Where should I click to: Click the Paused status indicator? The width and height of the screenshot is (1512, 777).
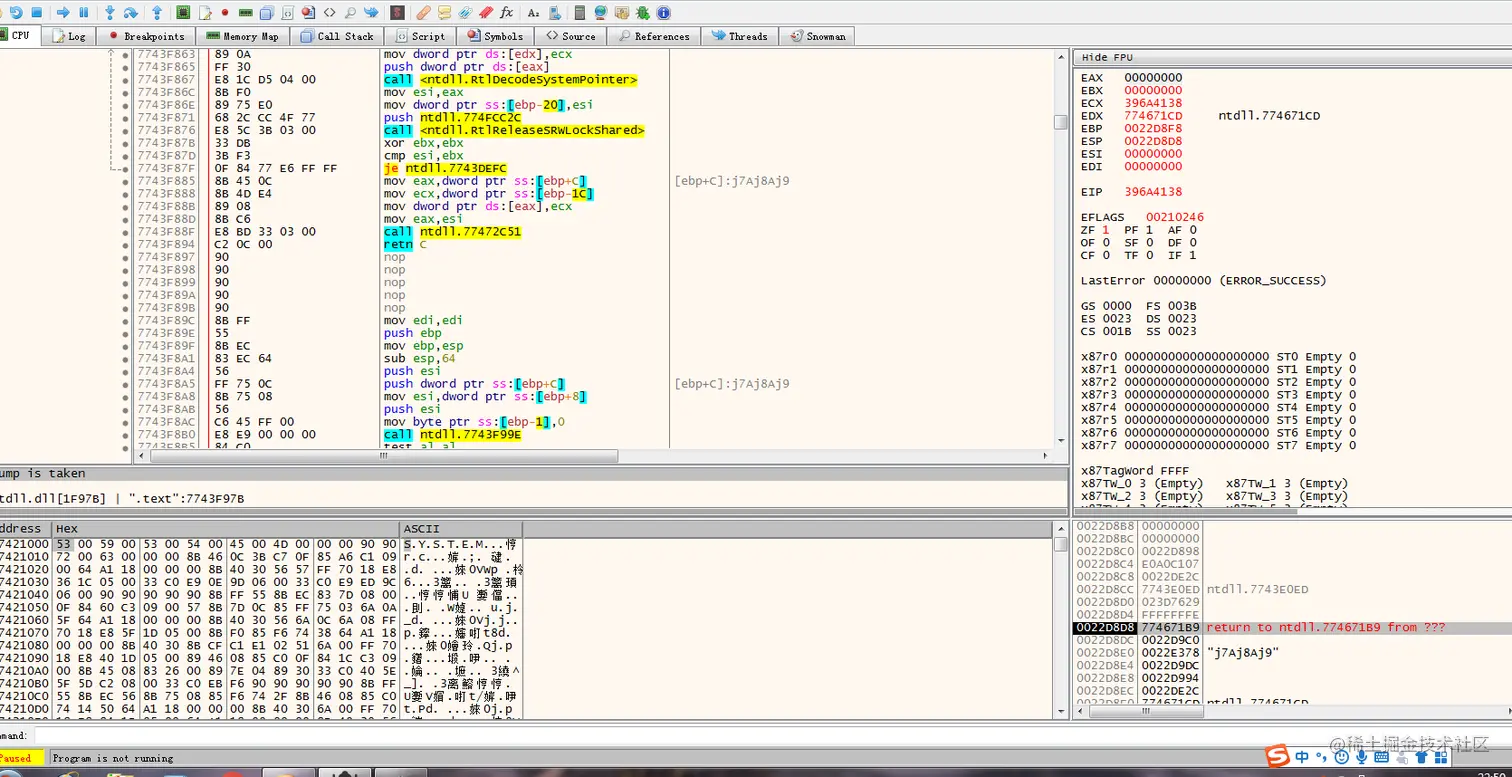pos(21,758)
